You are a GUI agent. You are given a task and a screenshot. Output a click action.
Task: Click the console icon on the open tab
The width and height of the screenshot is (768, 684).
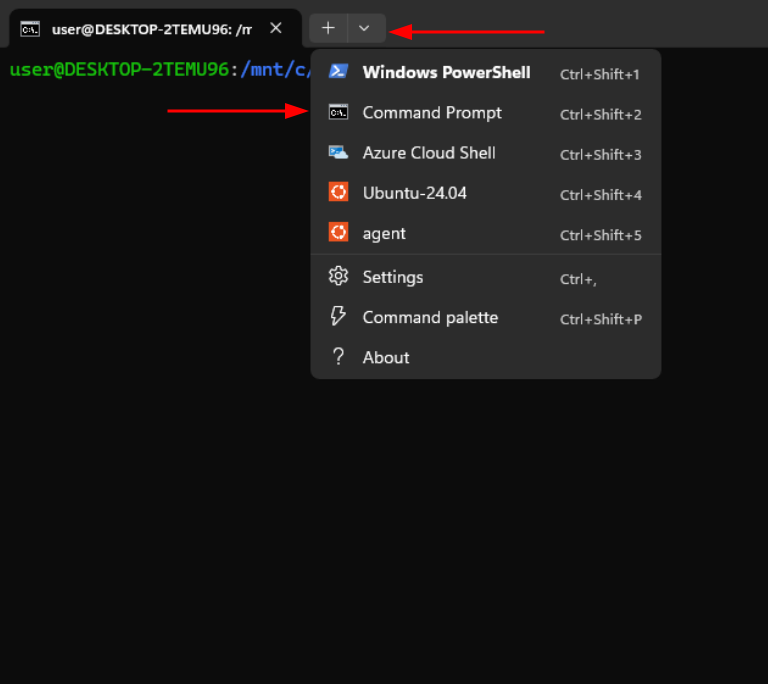(x=30, y=29)
